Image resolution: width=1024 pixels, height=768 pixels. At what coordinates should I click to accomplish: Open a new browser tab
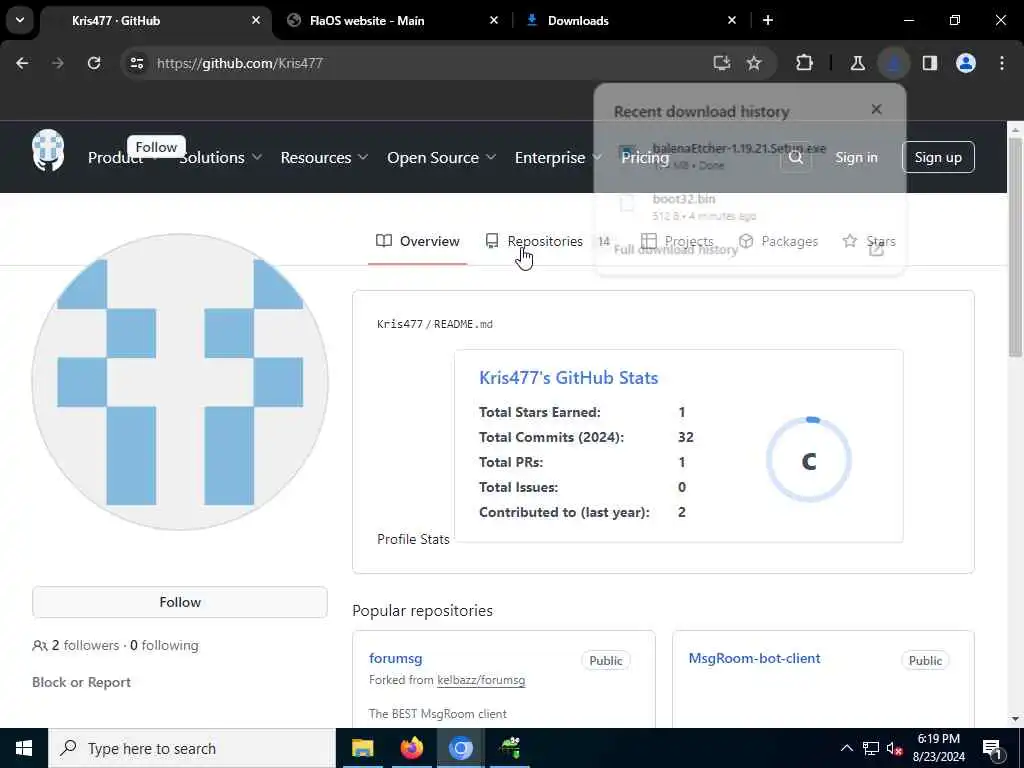[x=768, y=20]
